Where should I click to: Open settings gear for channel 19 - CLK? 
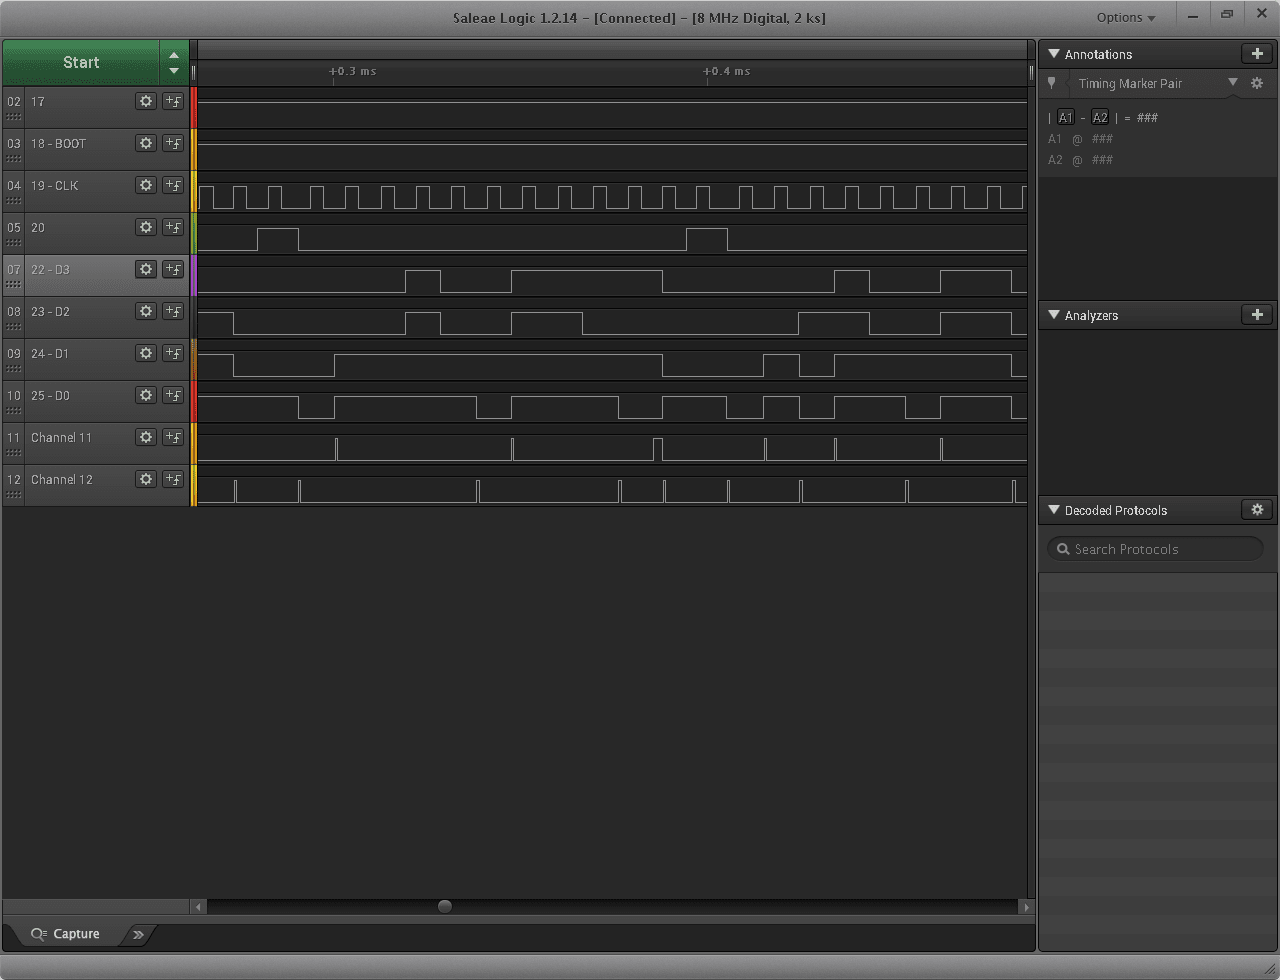click(146, 185)
